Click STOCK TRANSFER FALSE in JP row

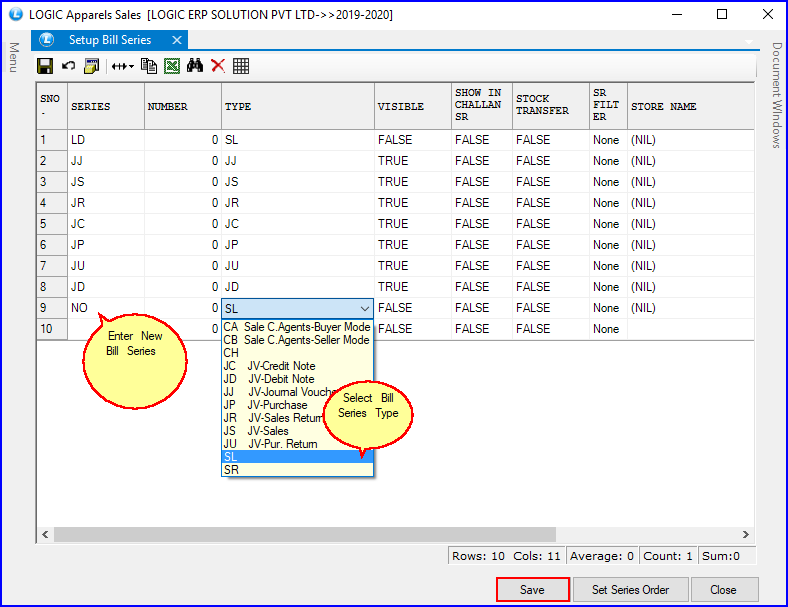click(x=551, y=245)
